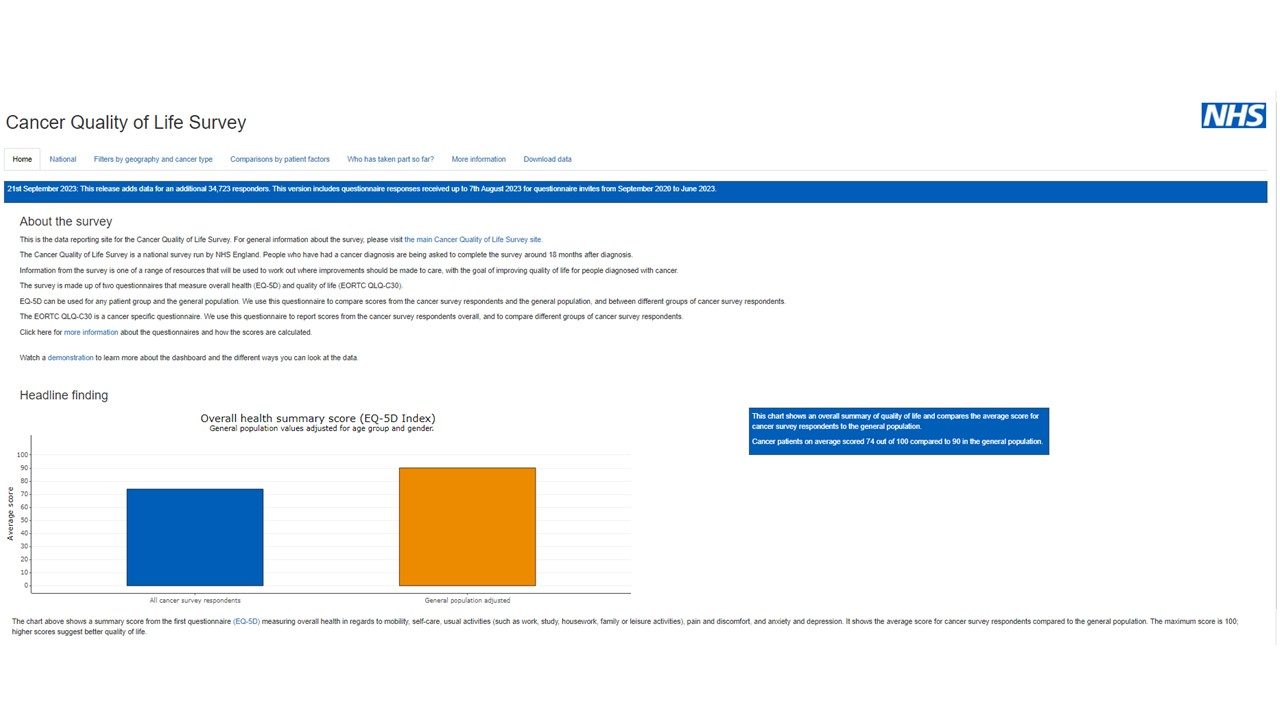The width and height of the screenshot is (1280, 720).
Task: Click the chart subtitle about adjusted general population values
Action: coord(322,429)
